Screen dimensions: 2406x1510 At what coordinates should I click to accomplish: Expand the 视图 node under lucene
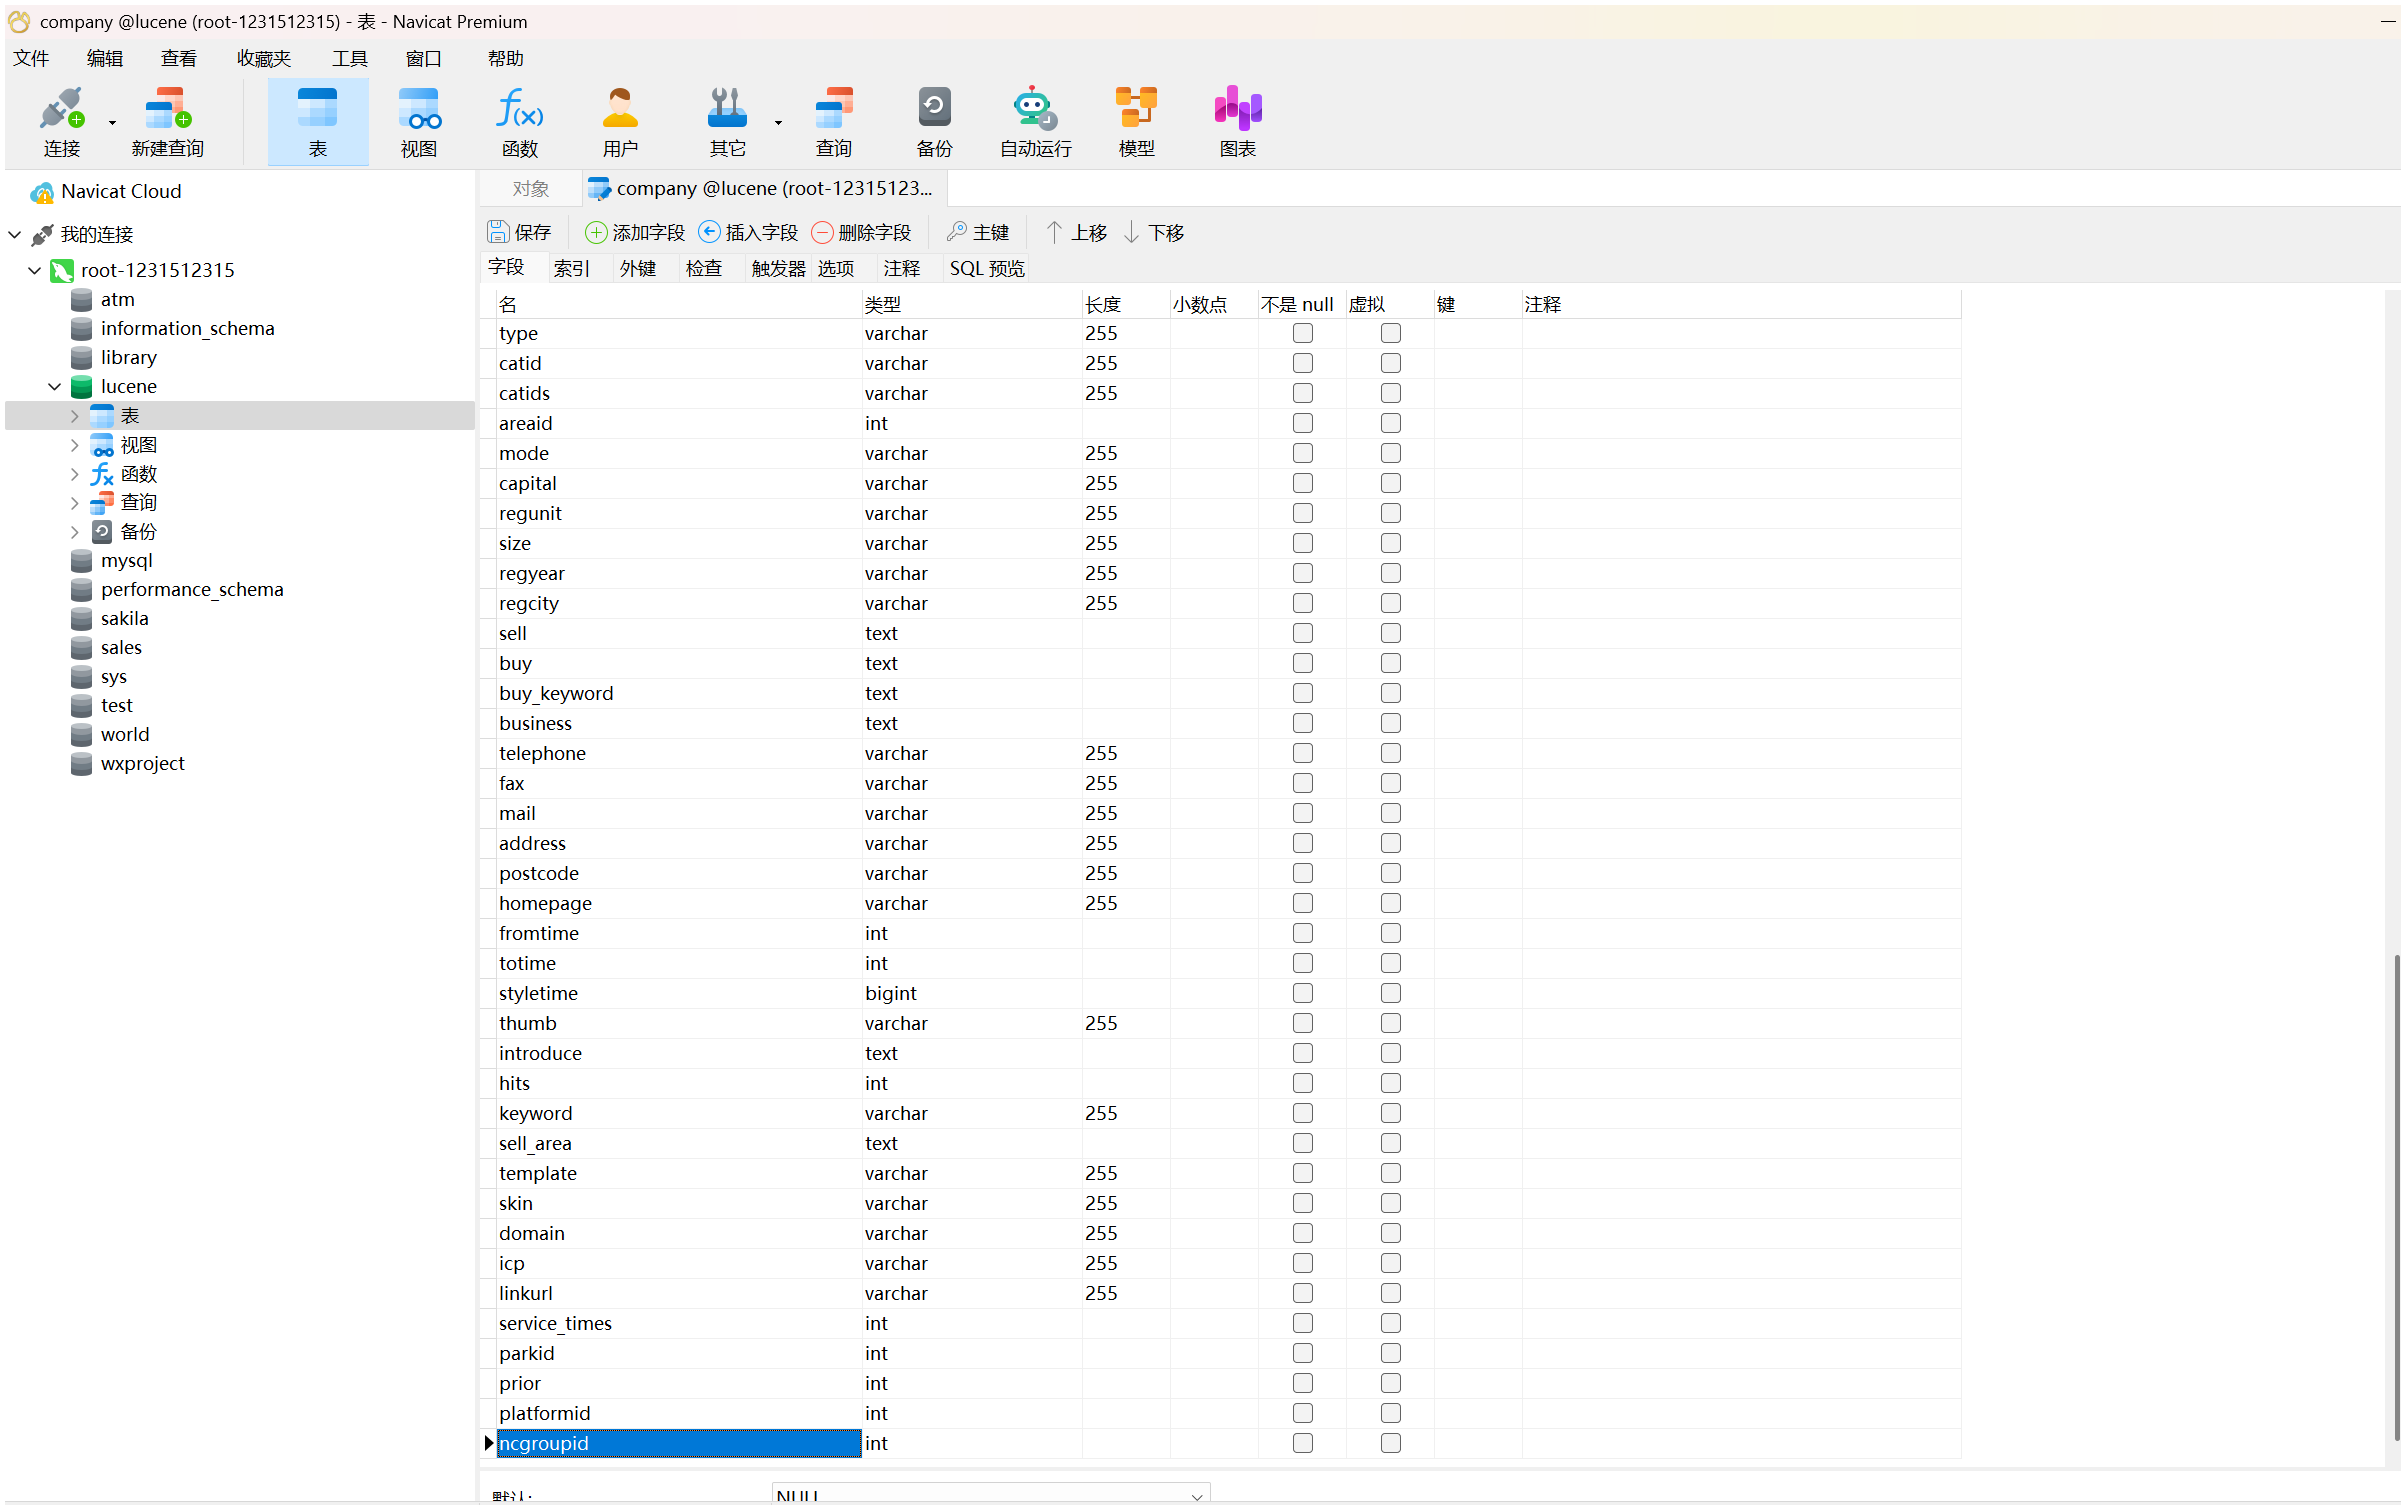pyautogui.click(x=75, y=445)
